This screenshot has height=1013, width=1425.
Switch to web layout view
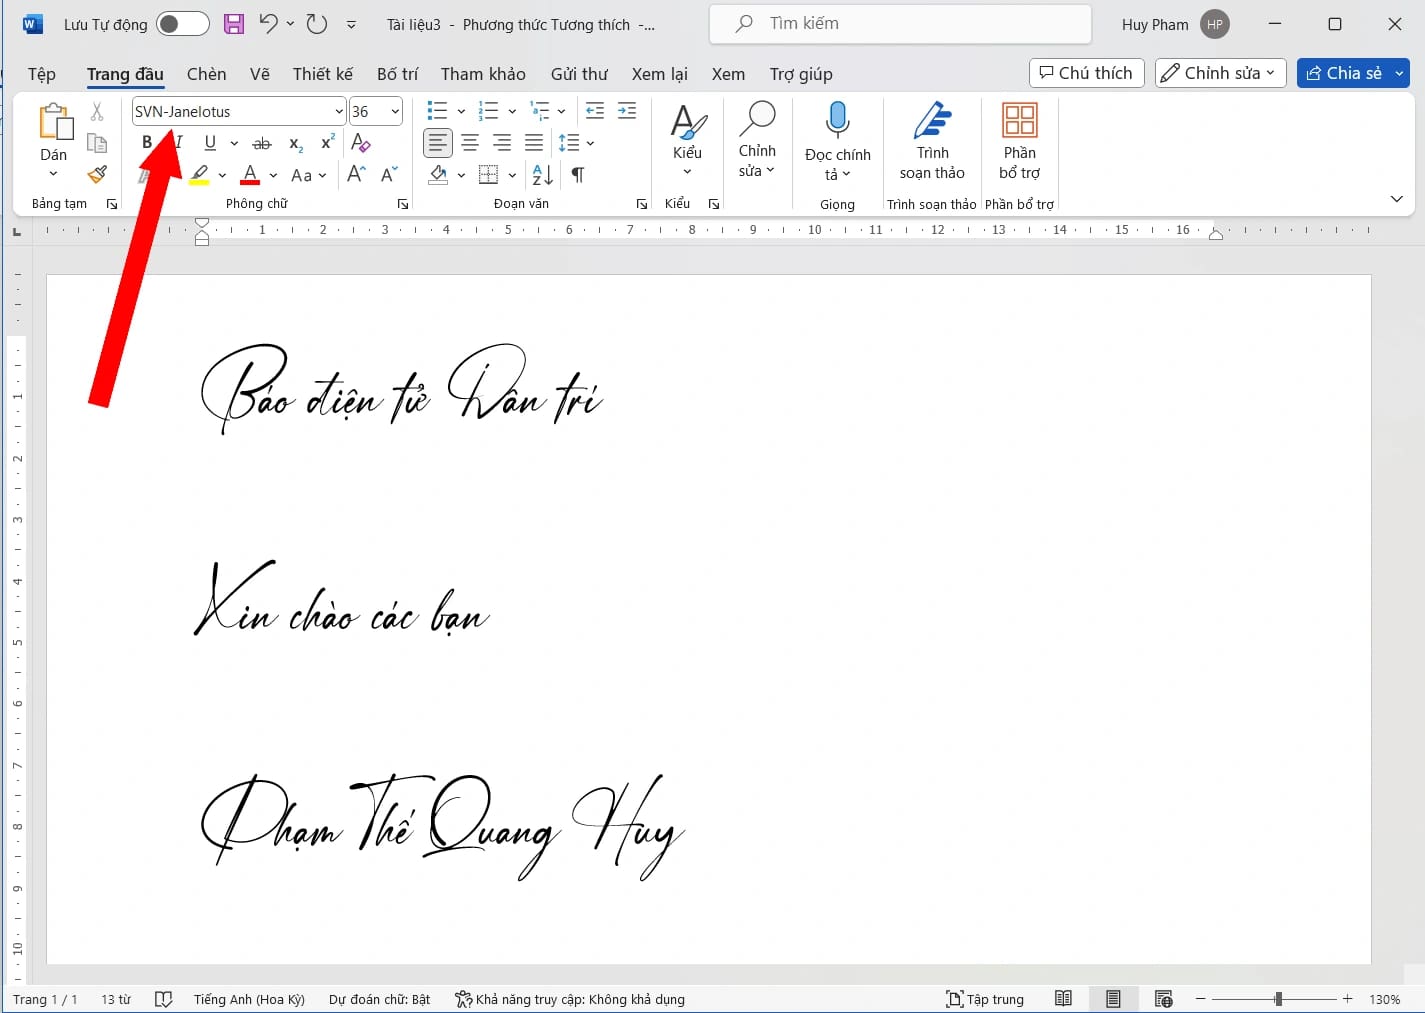[x=1163, y=998]
